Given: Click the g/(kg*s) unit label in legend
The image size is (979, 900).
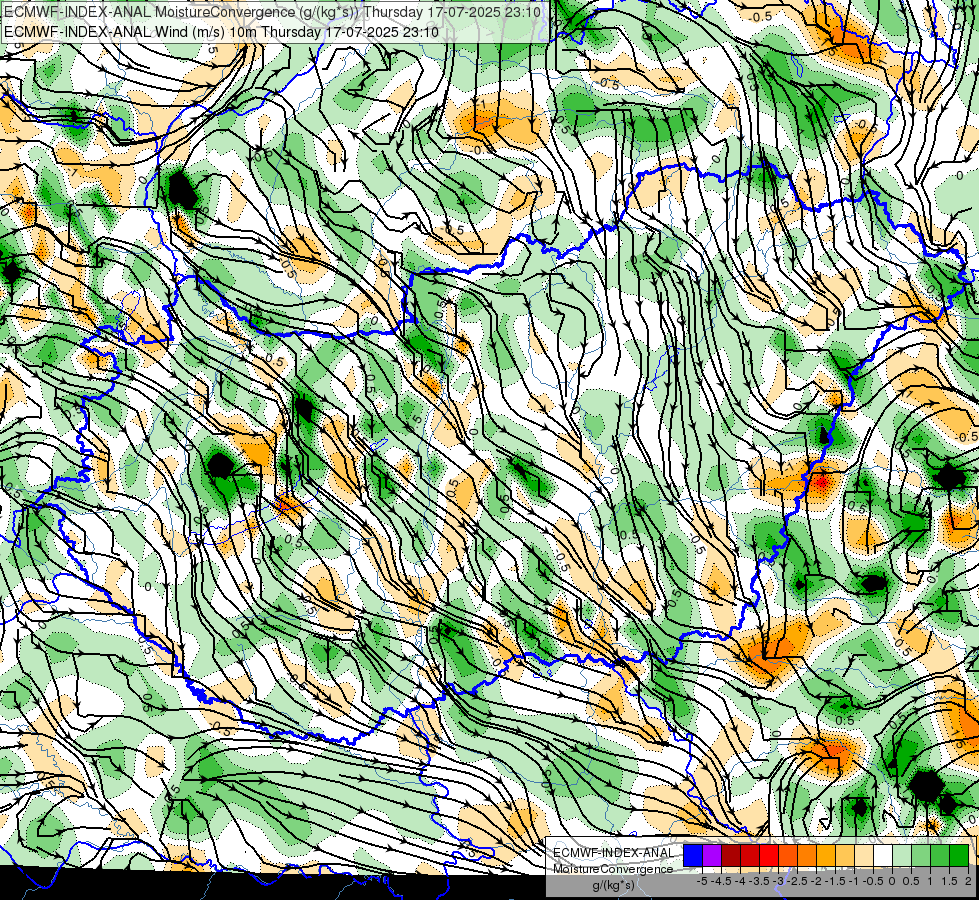Looking at the screenshot, I should click(x=613, y=886).
